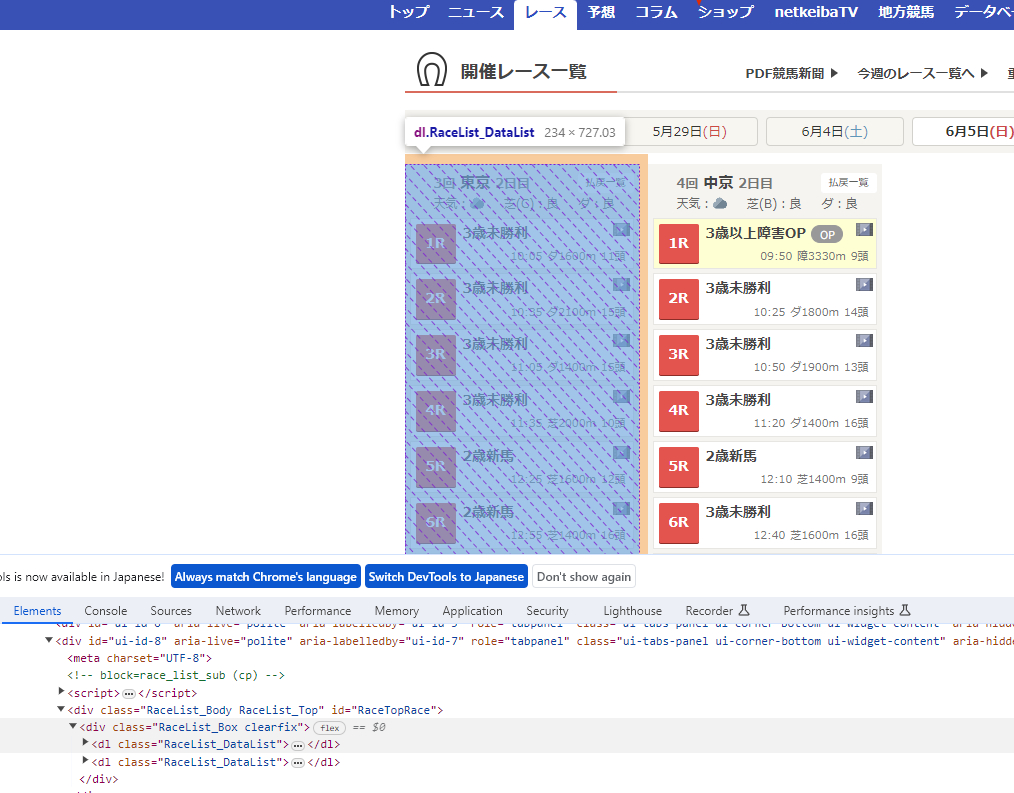Select the closing </div> line

98,779
